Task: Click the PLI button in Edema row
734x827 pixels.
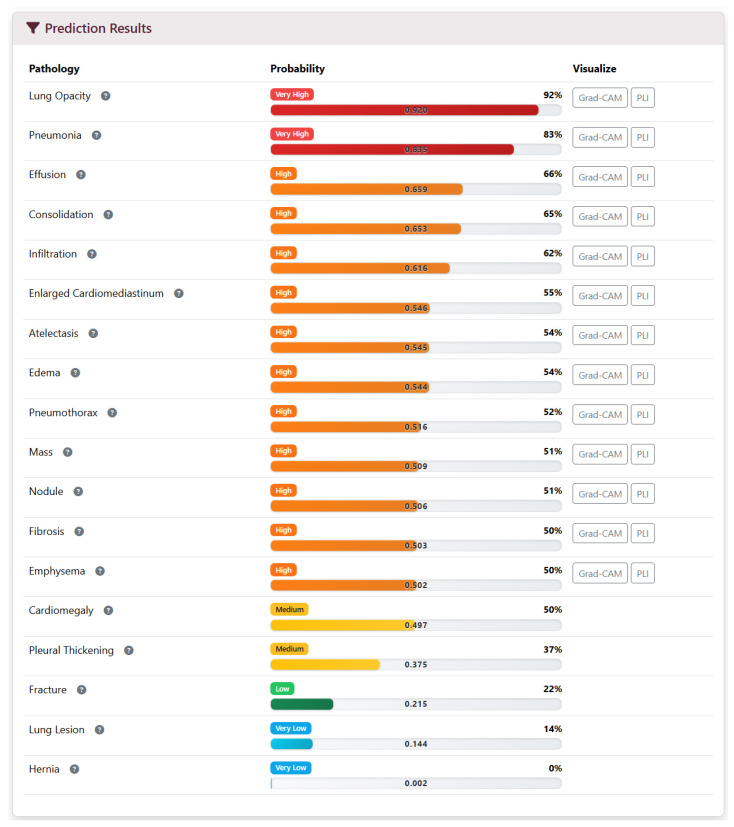Action: pos(643,376)
